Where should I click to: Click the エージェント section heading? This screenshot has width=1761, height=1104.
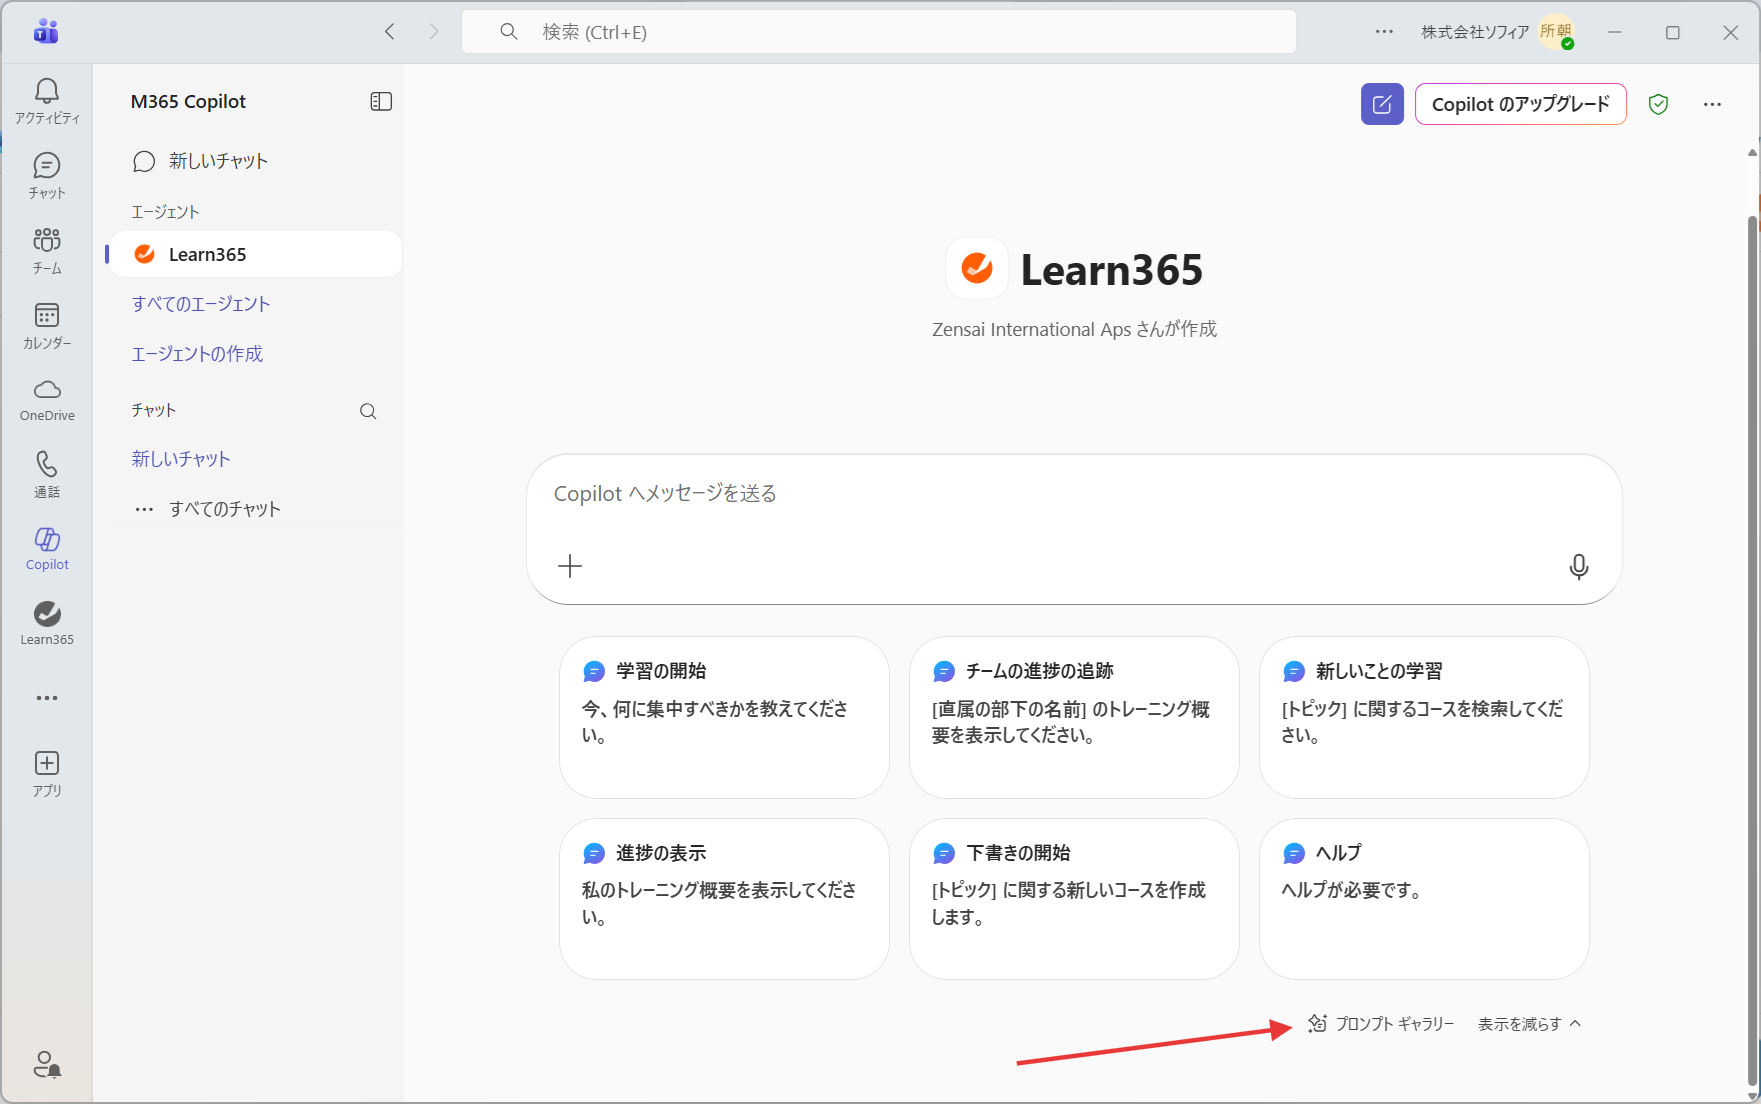(166, 212)
